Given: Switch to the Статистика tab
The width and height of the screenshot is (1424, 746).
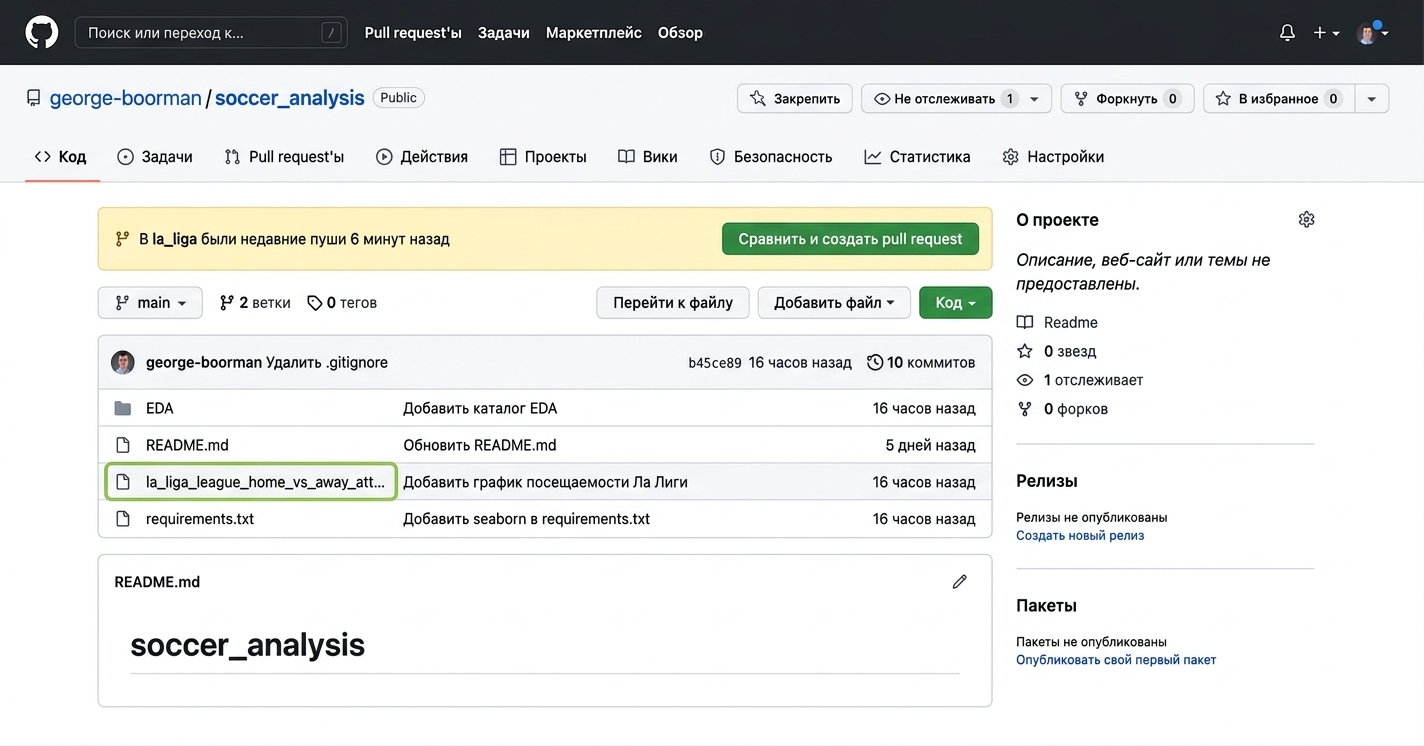Looking at the screenshot, I should pyautogui.click(x=918, y=157).
